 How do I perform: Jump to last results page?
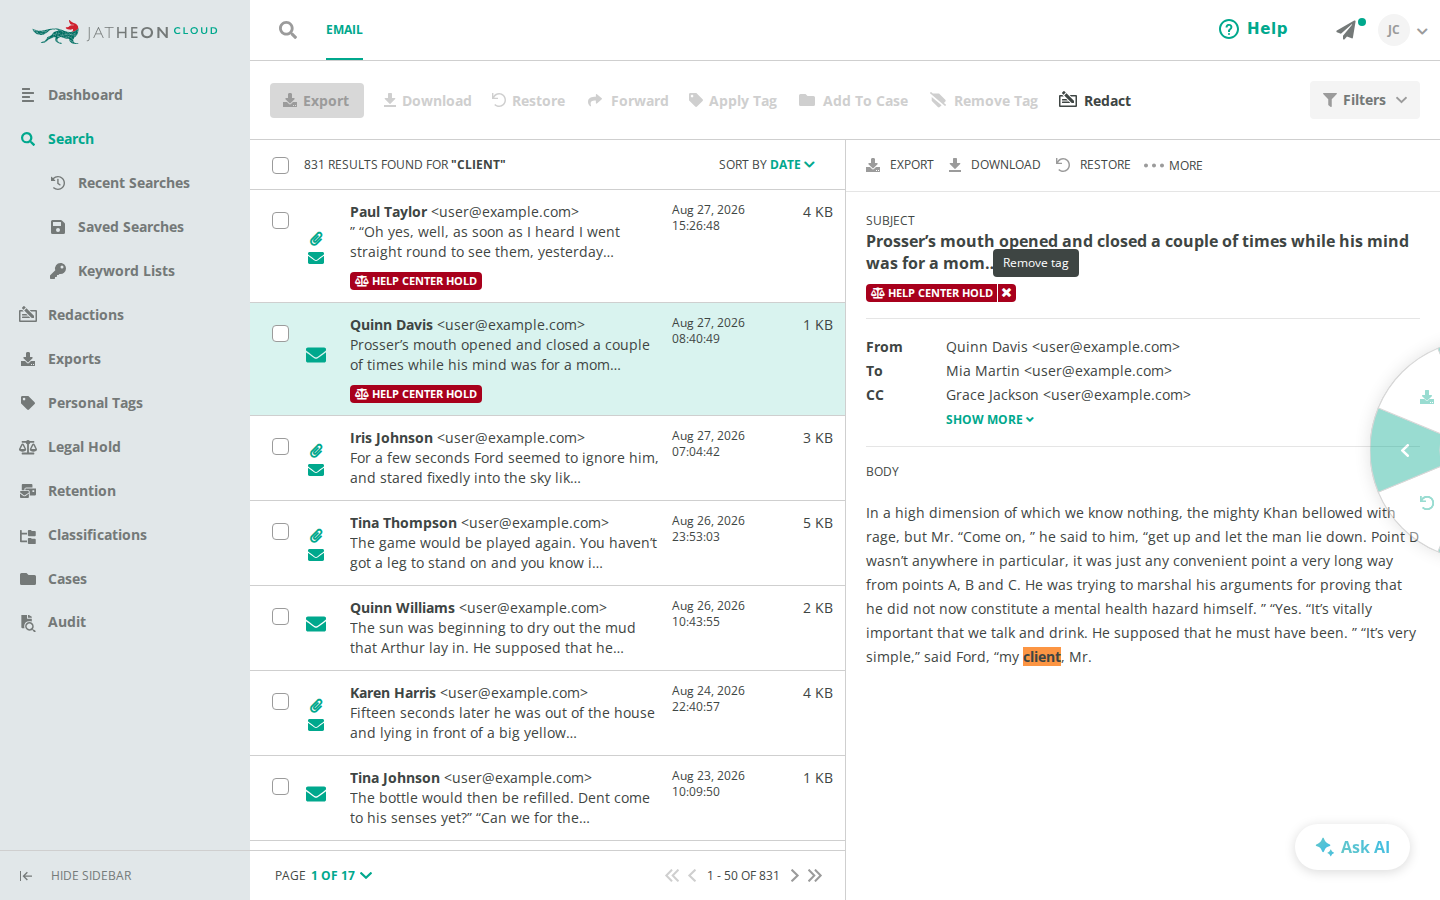(815, 875)
